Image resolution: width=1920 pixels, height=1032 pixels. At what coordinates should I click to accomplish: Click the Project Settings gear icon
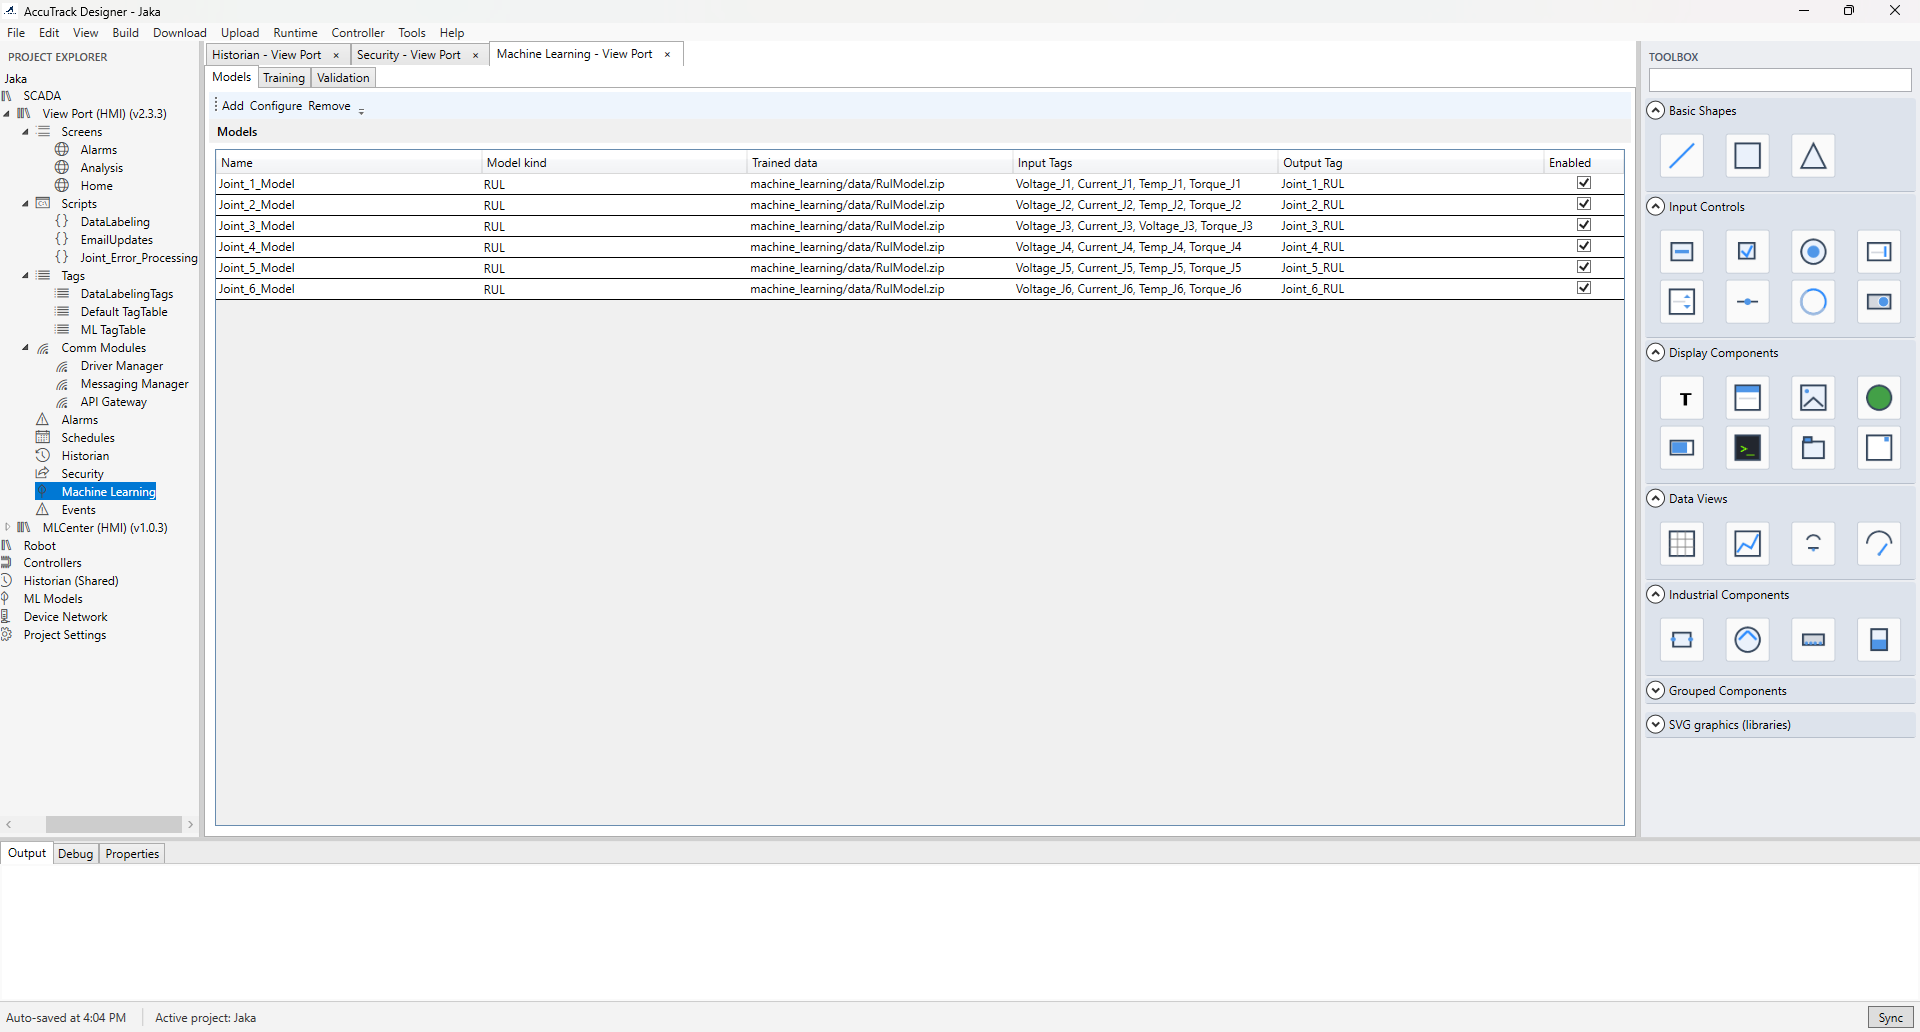pyautogui.click(x=6, y=635)
